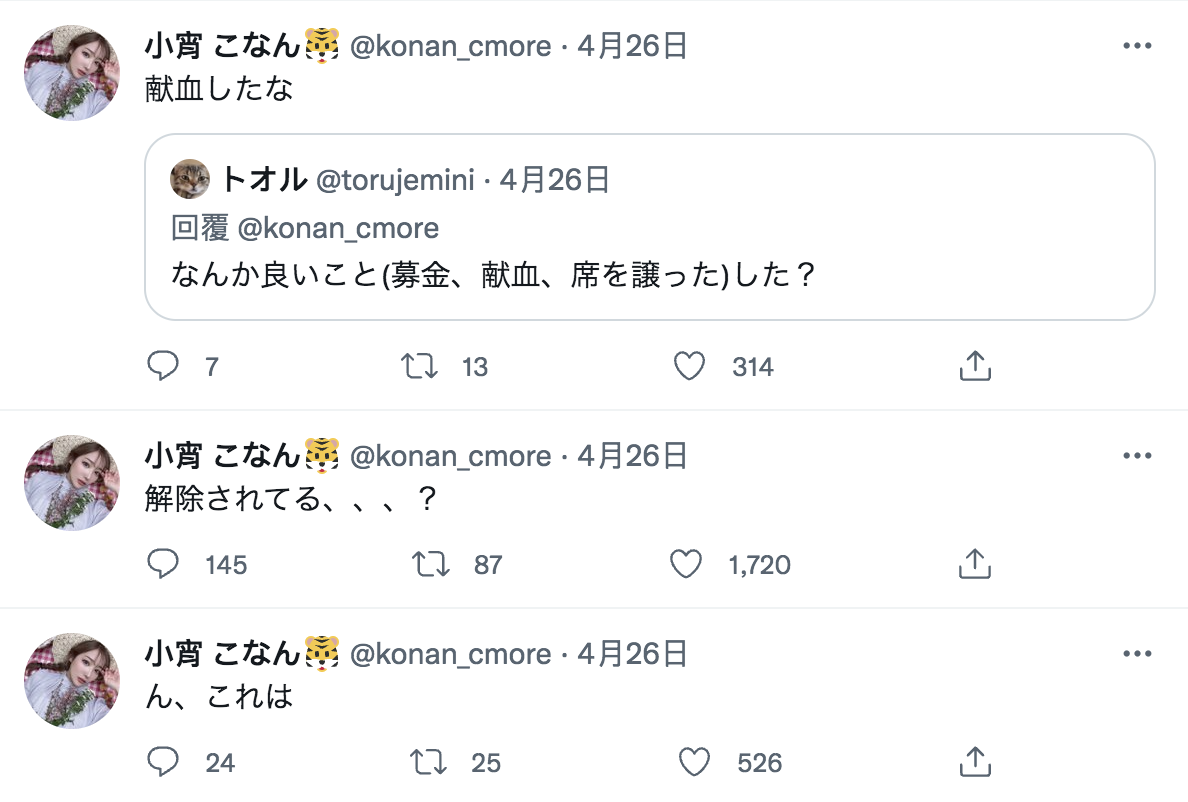Image resolution: width=1188 pixels, height=802 pixels.
Task: Like the tweet with 526 likes
Action: pyautogui.click(x=694, y=763)
